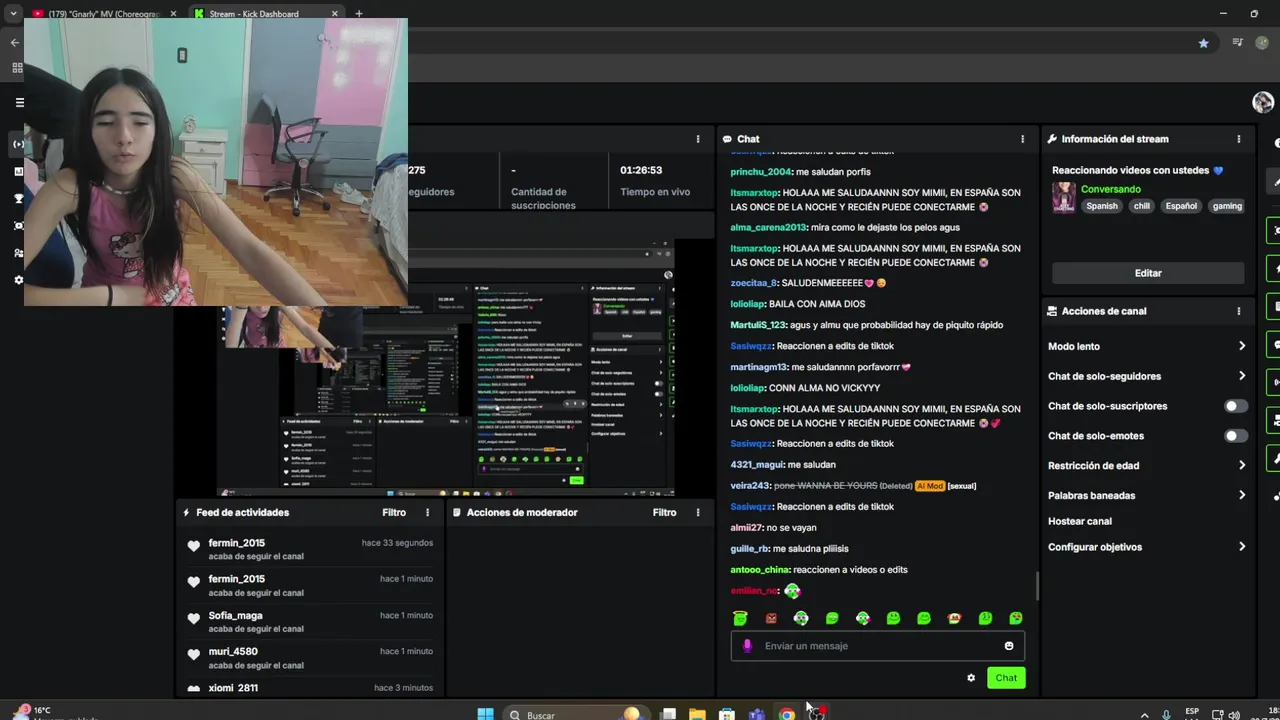Click username zoecitaa_8 in chat
Image resolution: width=1280 pixels, height=720 pixels.
(753, 283)
